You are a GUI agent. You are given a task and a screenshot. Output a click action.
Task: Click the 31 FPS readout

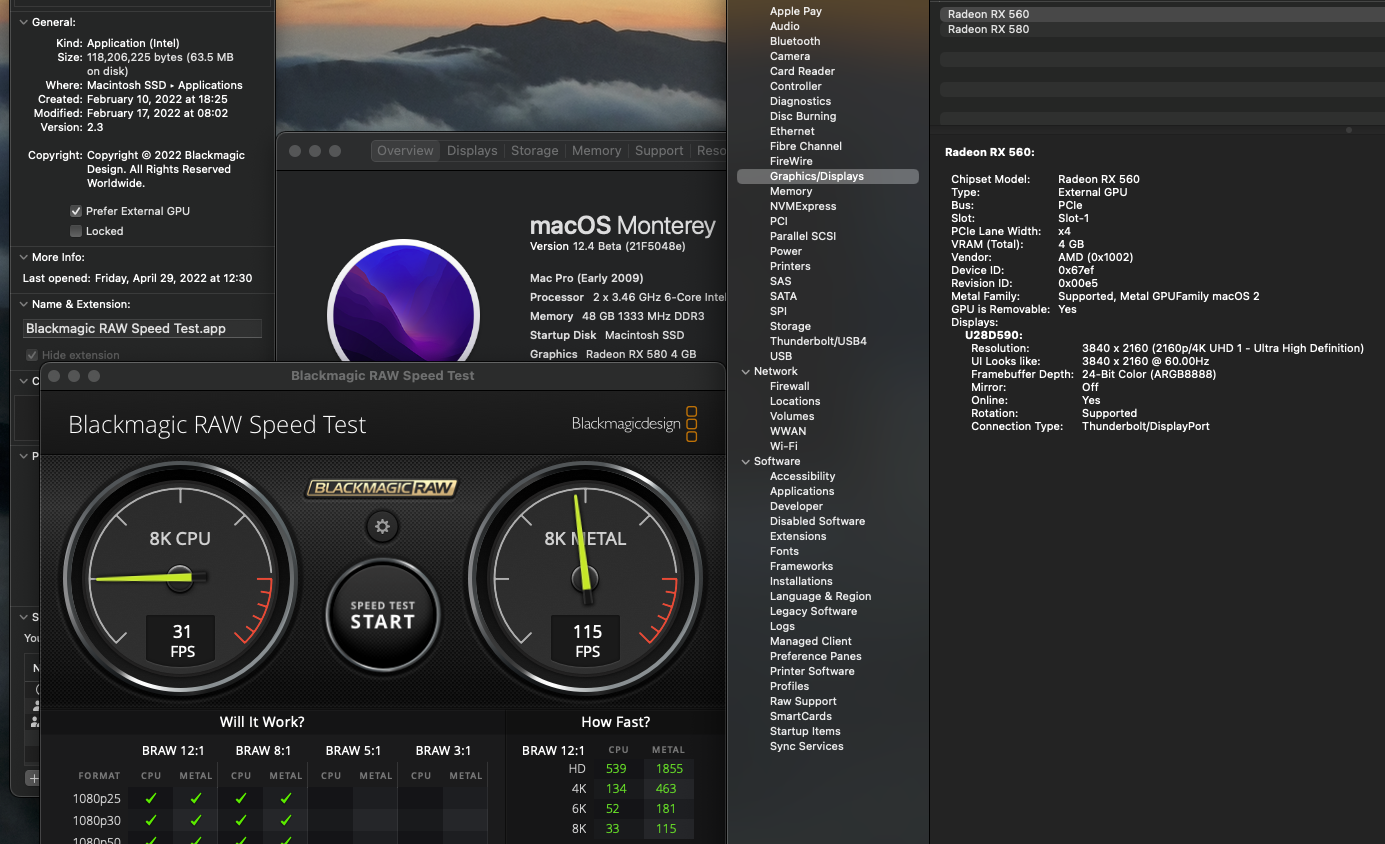click(182, 640)
